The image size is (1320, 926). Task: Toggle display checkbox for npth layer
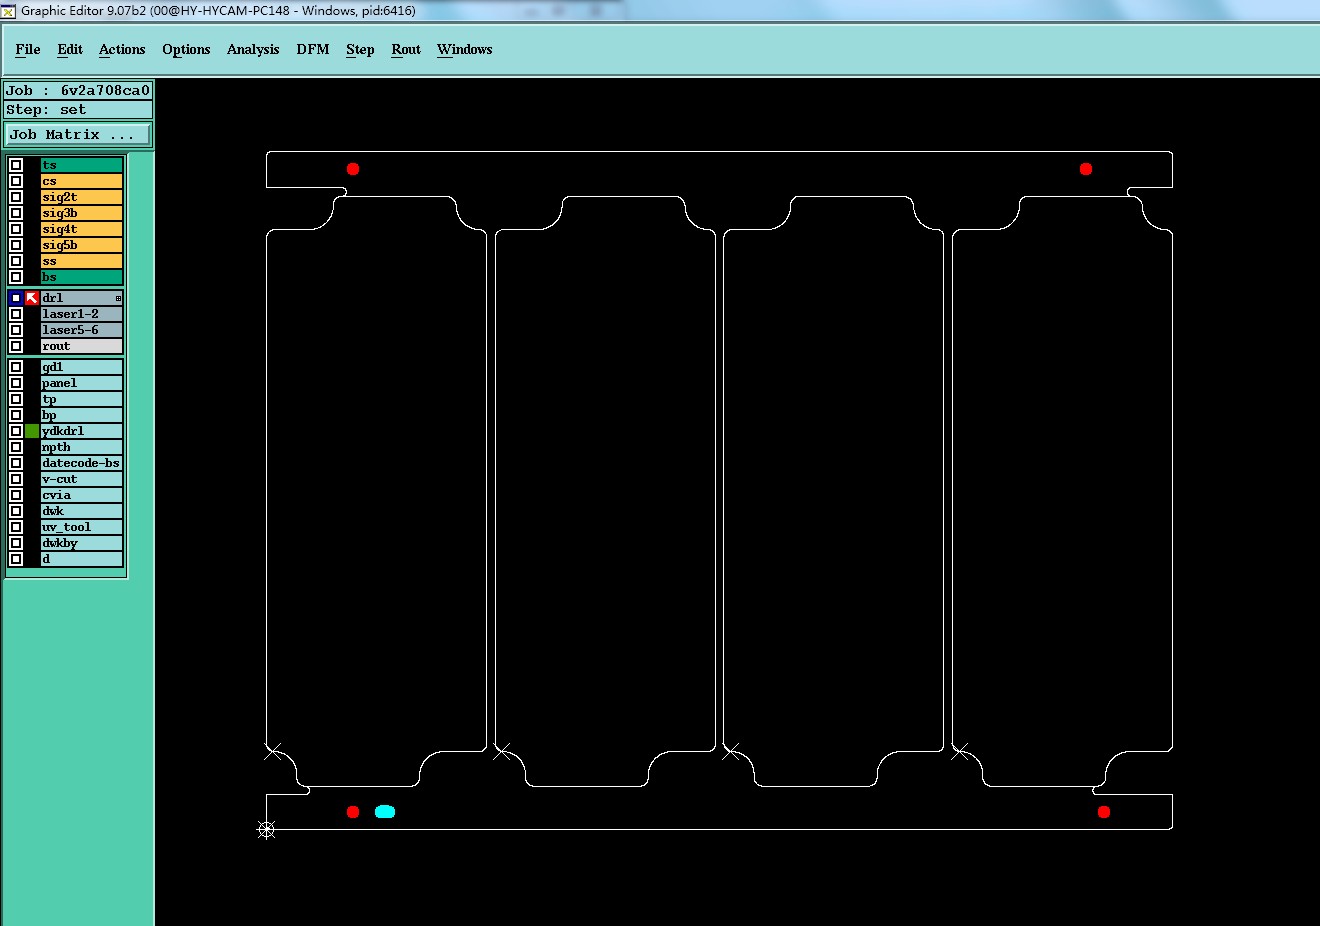point(16,447)
